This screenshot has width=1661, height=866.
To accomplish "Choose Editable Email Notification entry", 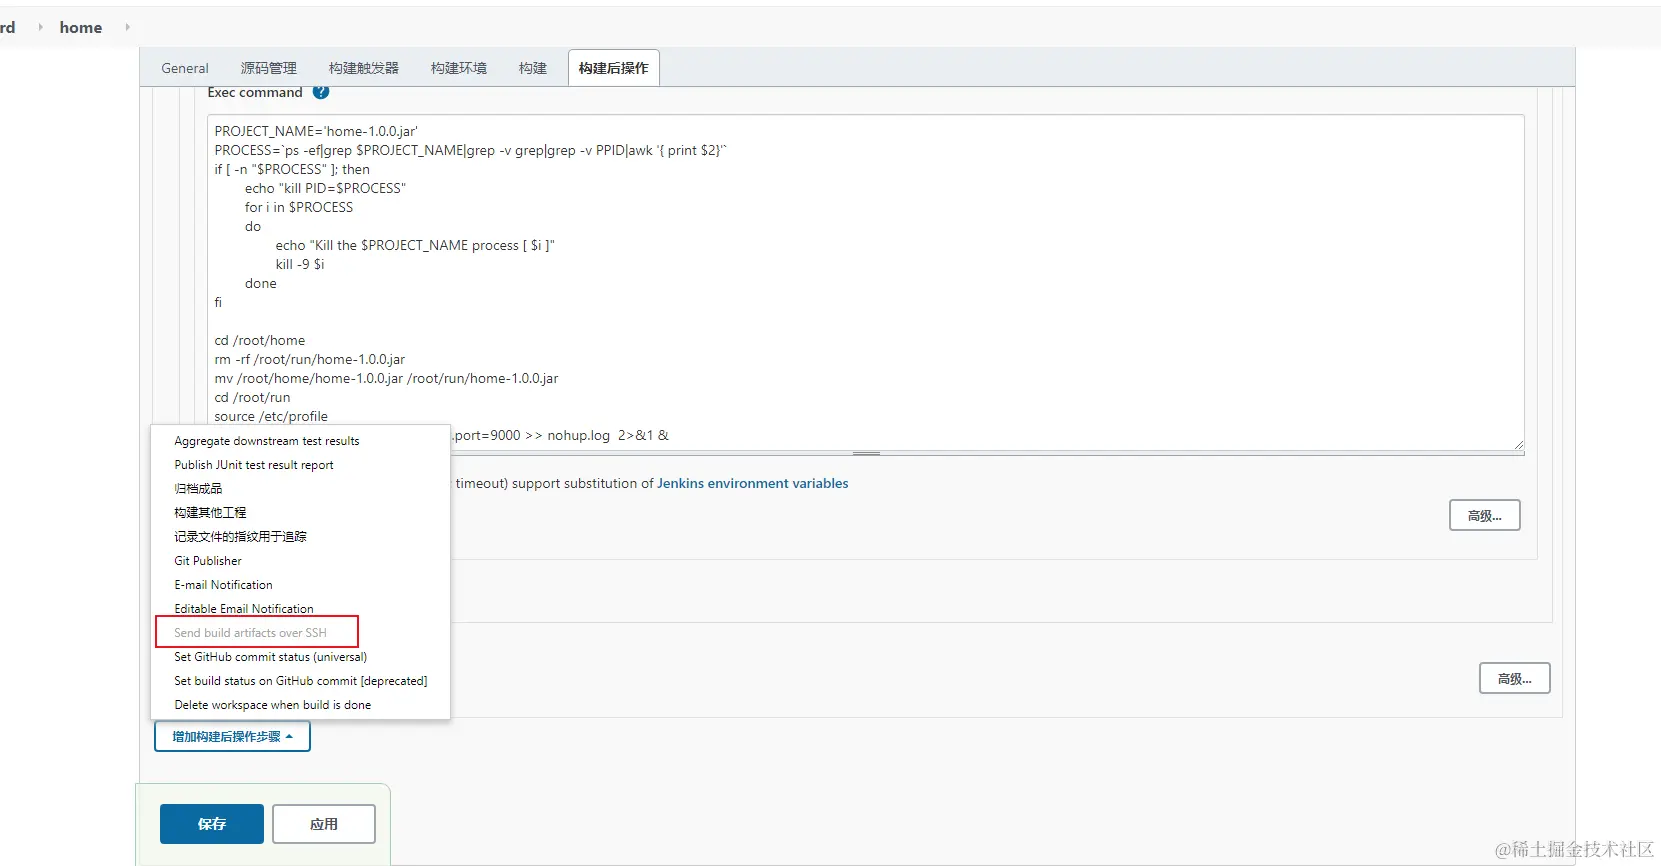I will [x=244, y=609].
